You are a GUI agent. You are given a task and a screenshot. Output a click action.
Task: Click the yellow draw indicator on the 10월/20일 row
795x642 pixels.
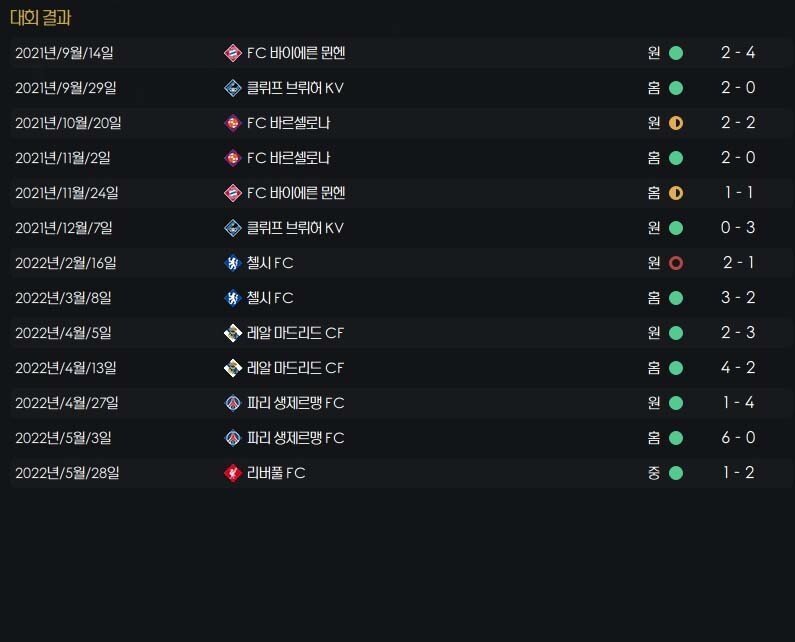(676, 123)
